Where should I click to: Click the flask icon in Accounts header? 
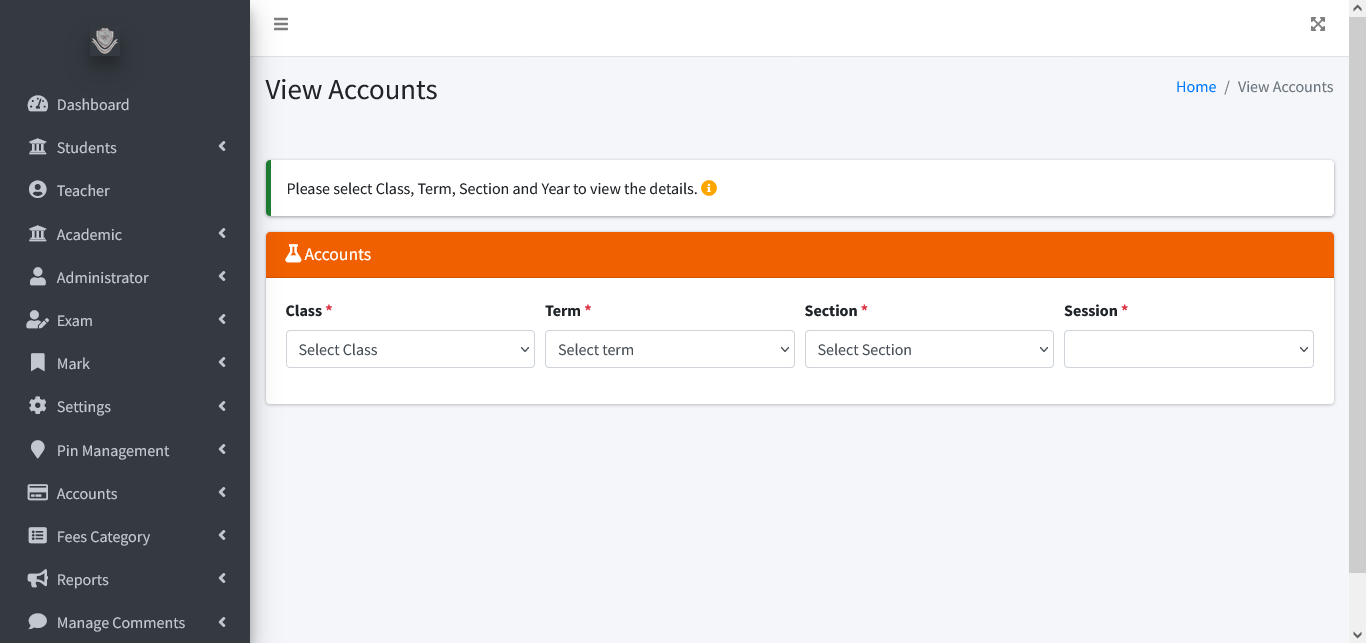coord(293,254)
